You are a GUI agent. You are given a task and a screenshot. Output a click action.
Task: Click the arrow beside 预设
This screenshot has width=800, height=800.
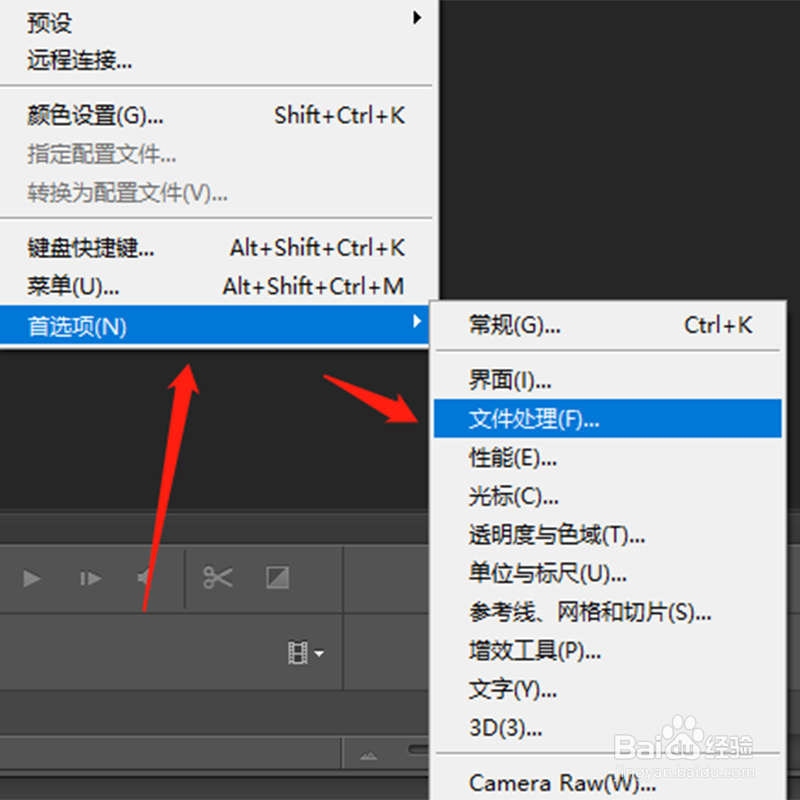tap(417, 17)
